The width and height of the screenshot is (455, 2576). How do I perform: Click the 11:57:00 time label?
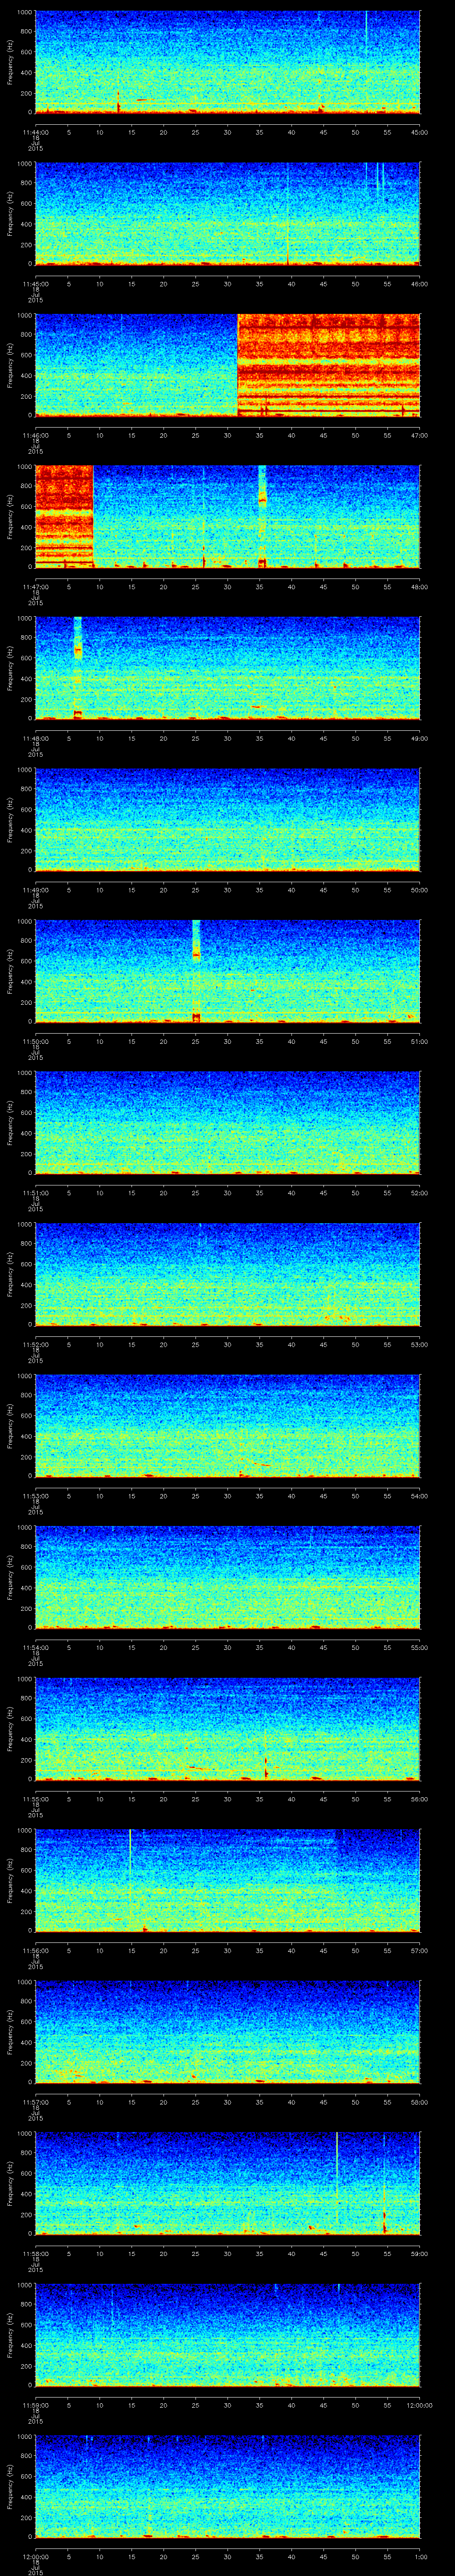[35, 2102]
